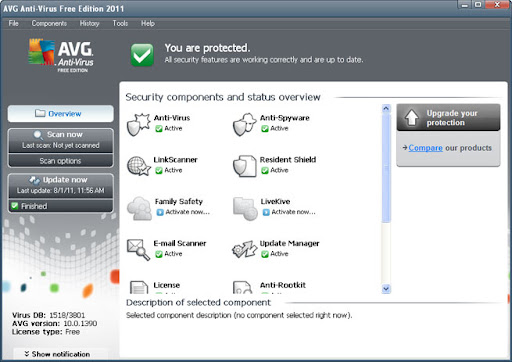This screenshot has height=362, width=512.
Task: Run Update now
Action: [61, 185]
